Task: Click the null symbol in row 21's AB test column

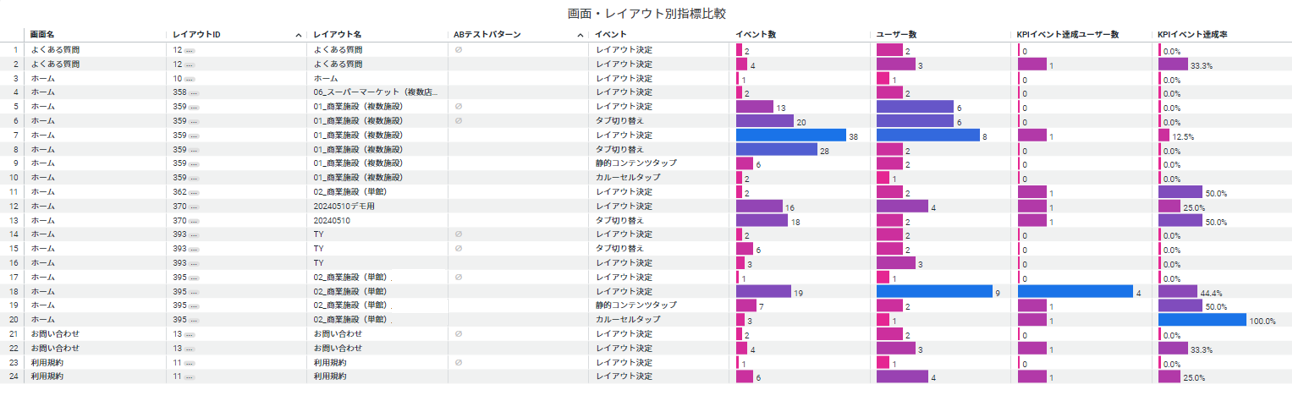Action: coord(458,334)
